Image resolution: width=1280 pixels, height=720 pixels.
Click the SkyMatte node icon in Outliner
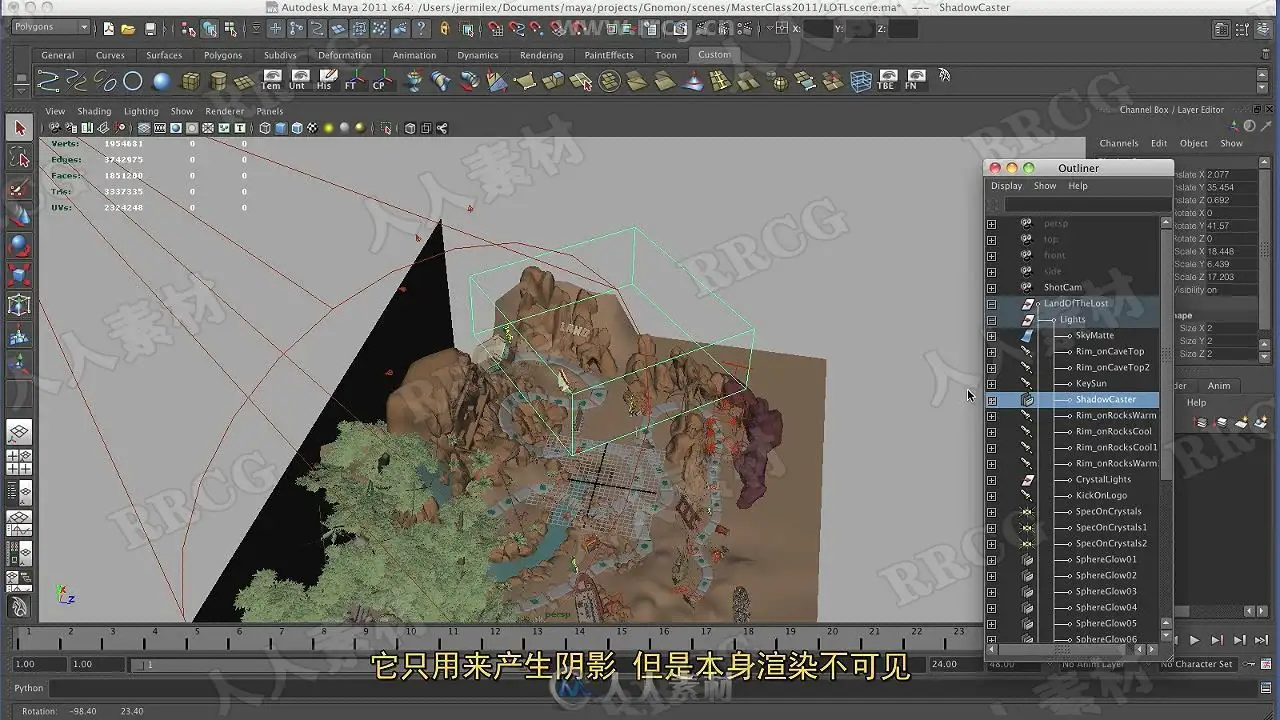click(x=1027, y=336)
